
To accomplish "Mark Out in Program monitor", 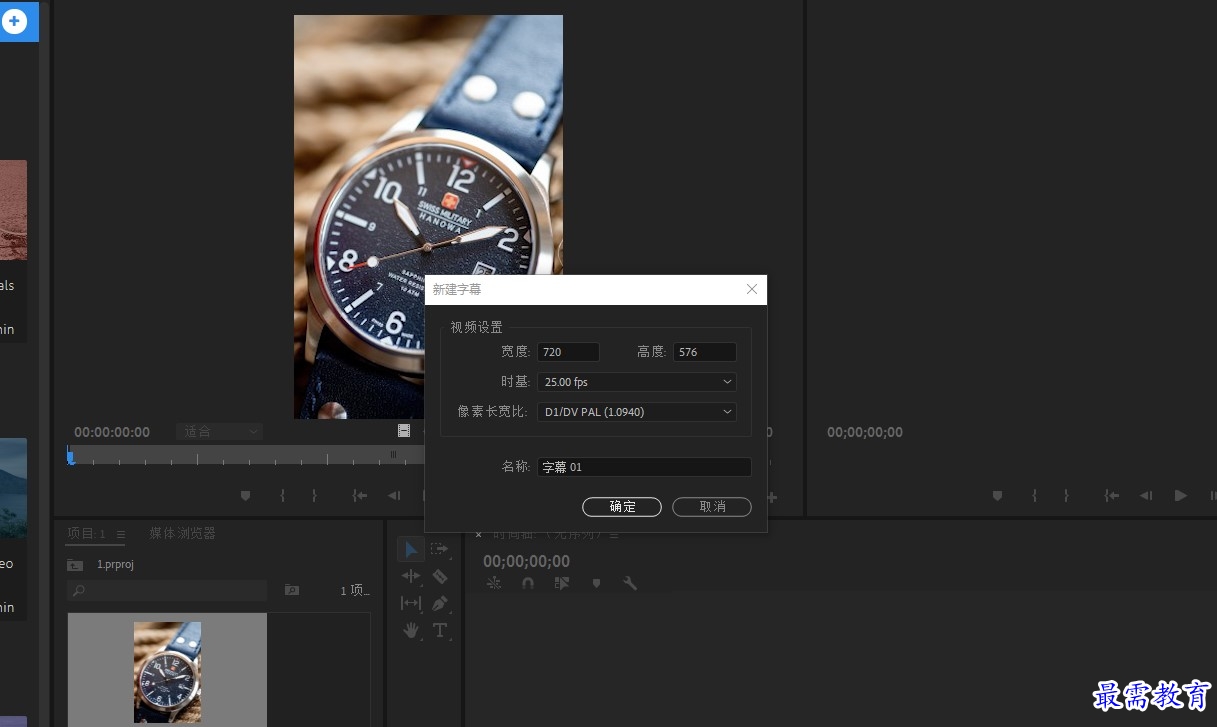I will 1066,496.
